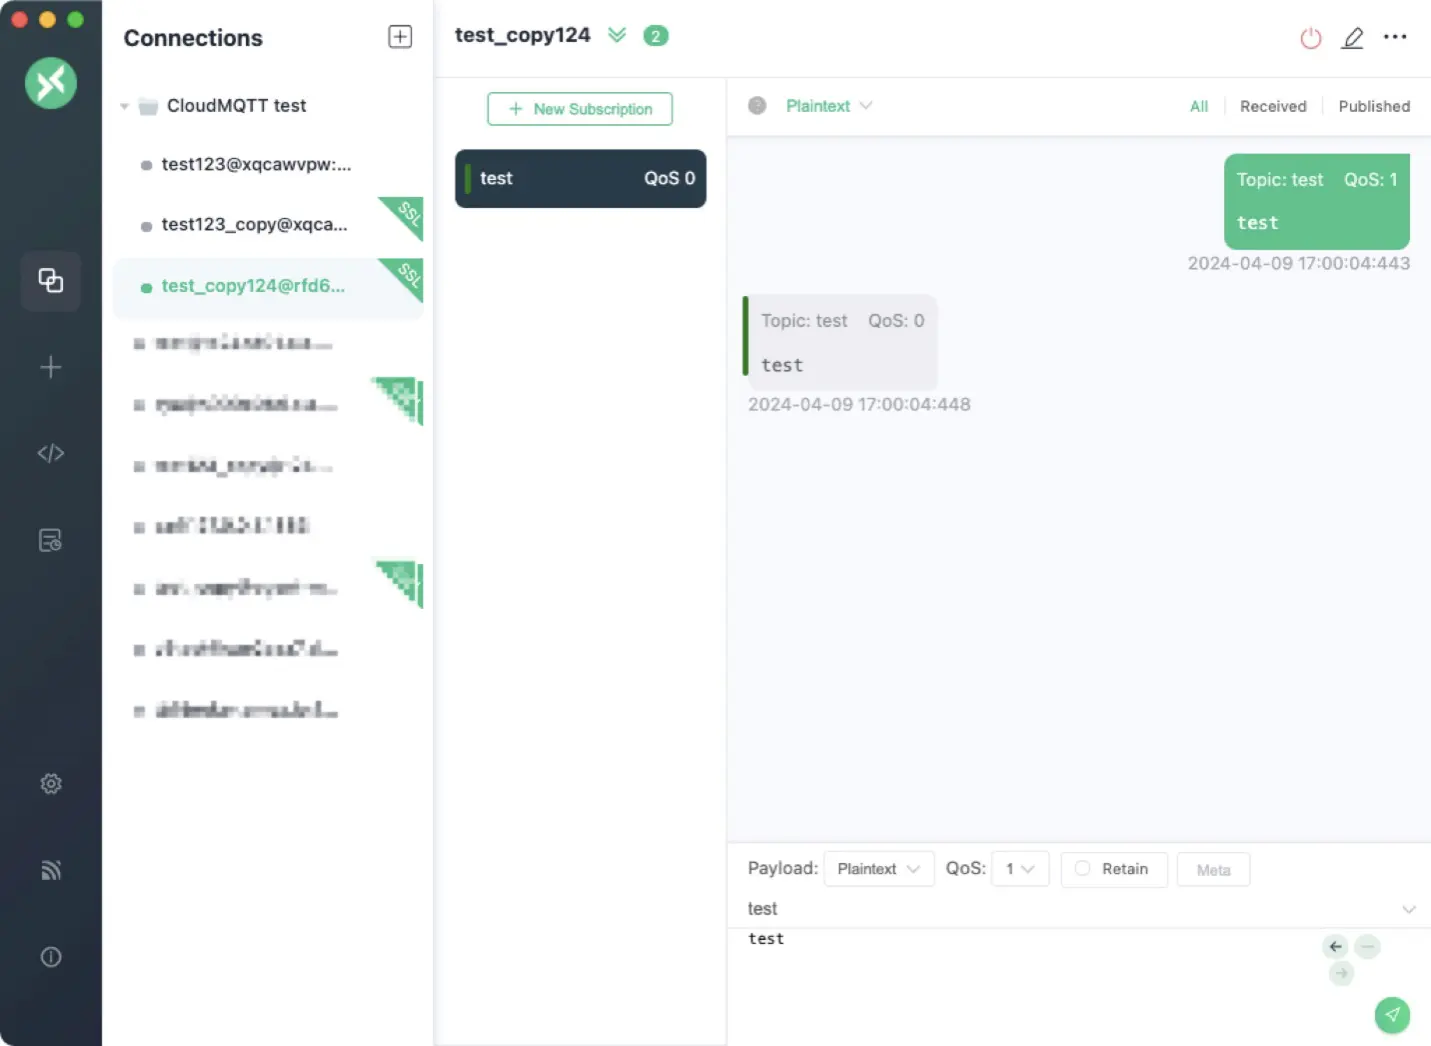Click the New Subscription button
Viewport: 1431px width, 1046px height.
(580, 109)
